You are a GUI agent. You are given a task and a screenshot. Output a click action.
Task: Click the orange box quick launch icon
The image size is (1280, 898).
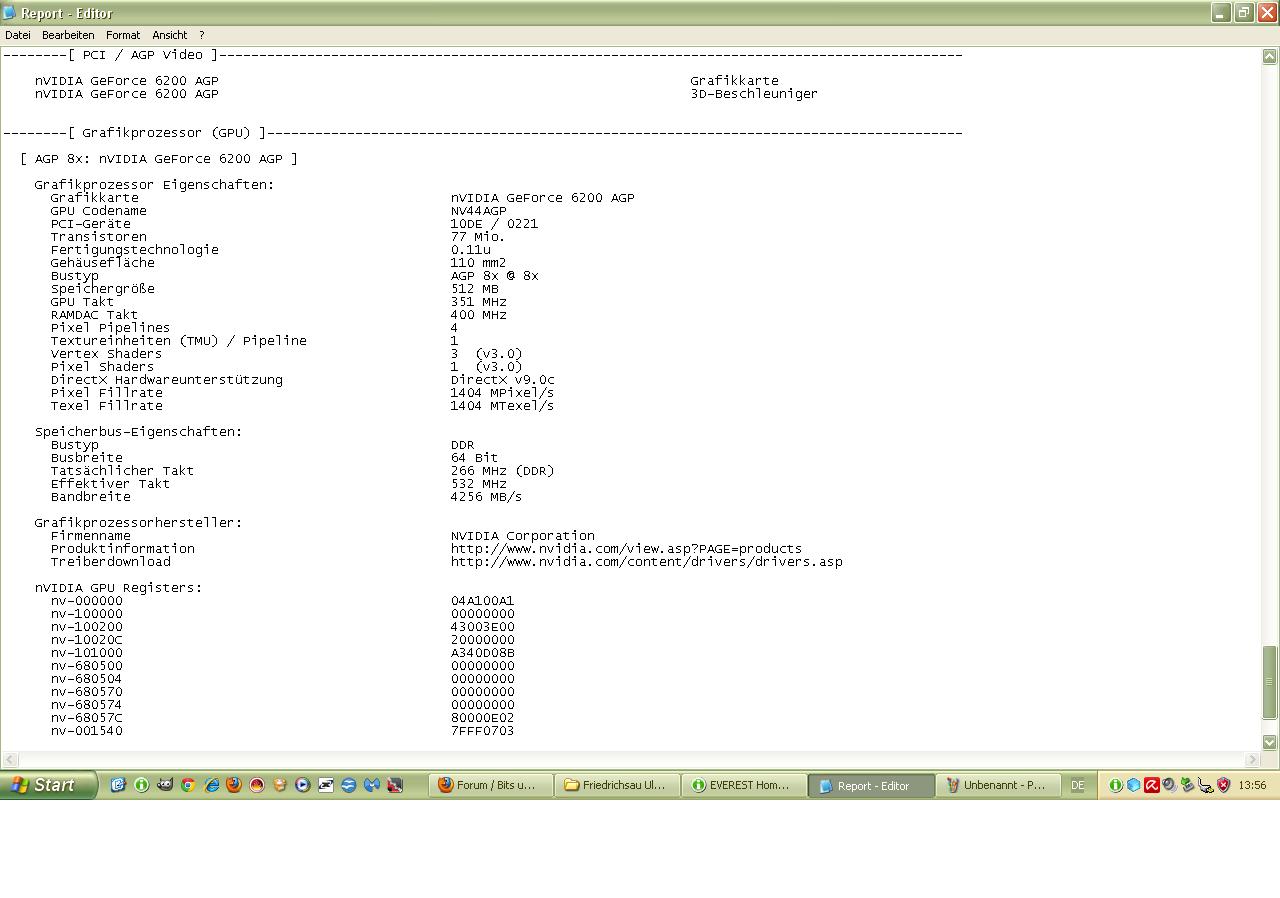point(280,785)
